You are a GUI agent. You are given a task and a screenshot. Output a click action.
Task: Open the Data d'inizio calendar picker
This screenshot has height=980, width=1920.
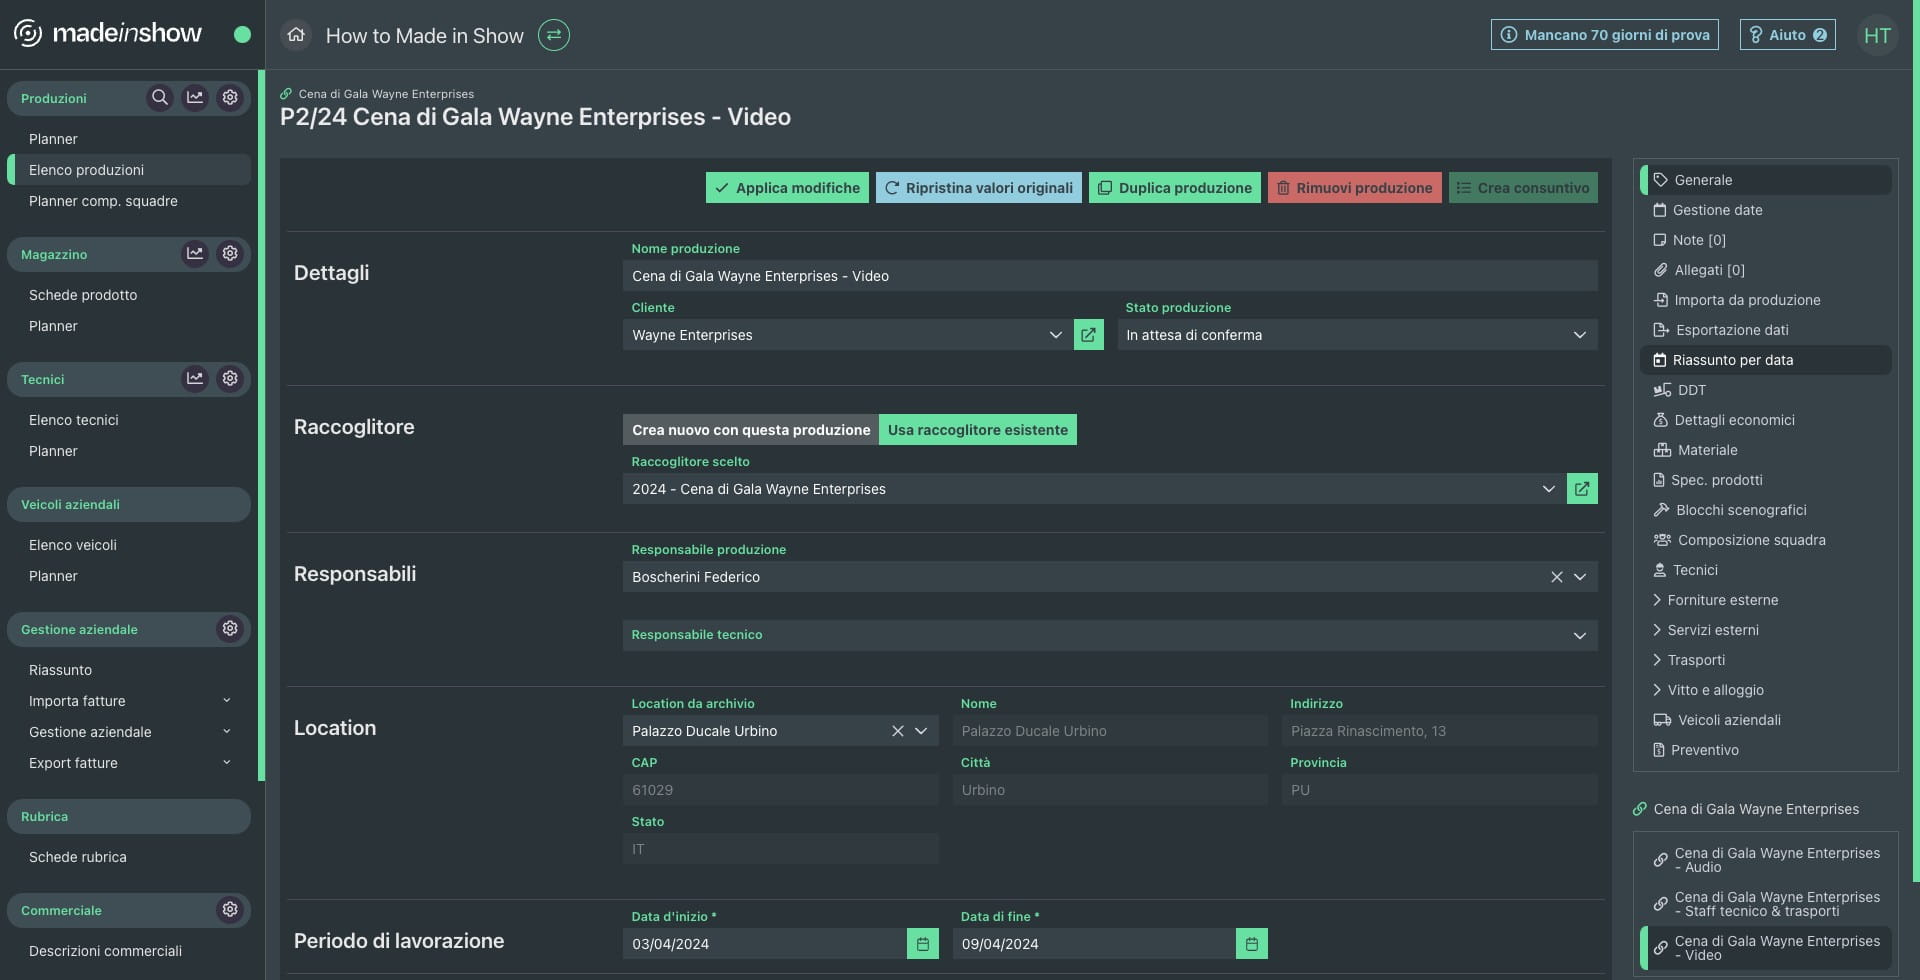point(923,944)
